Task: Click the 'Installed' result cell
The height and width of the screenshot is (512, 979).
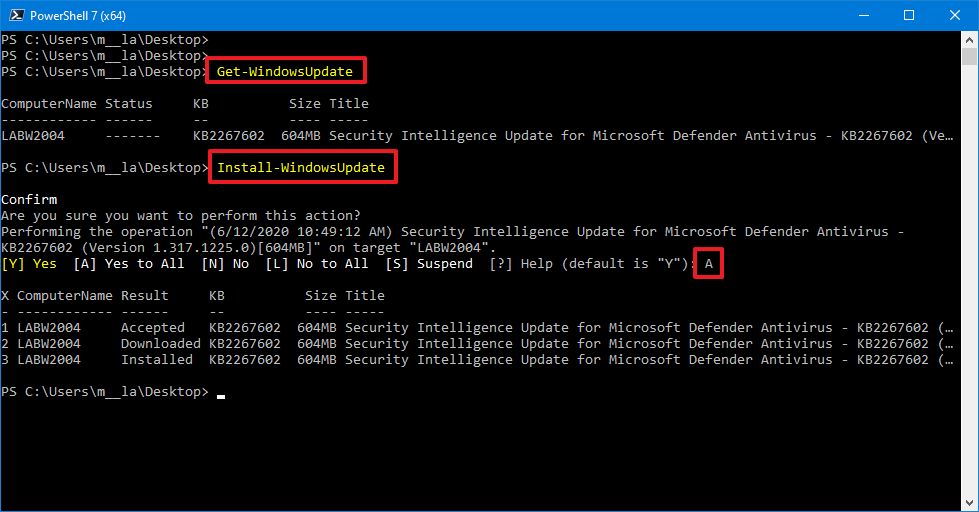Action: (157, 359)
